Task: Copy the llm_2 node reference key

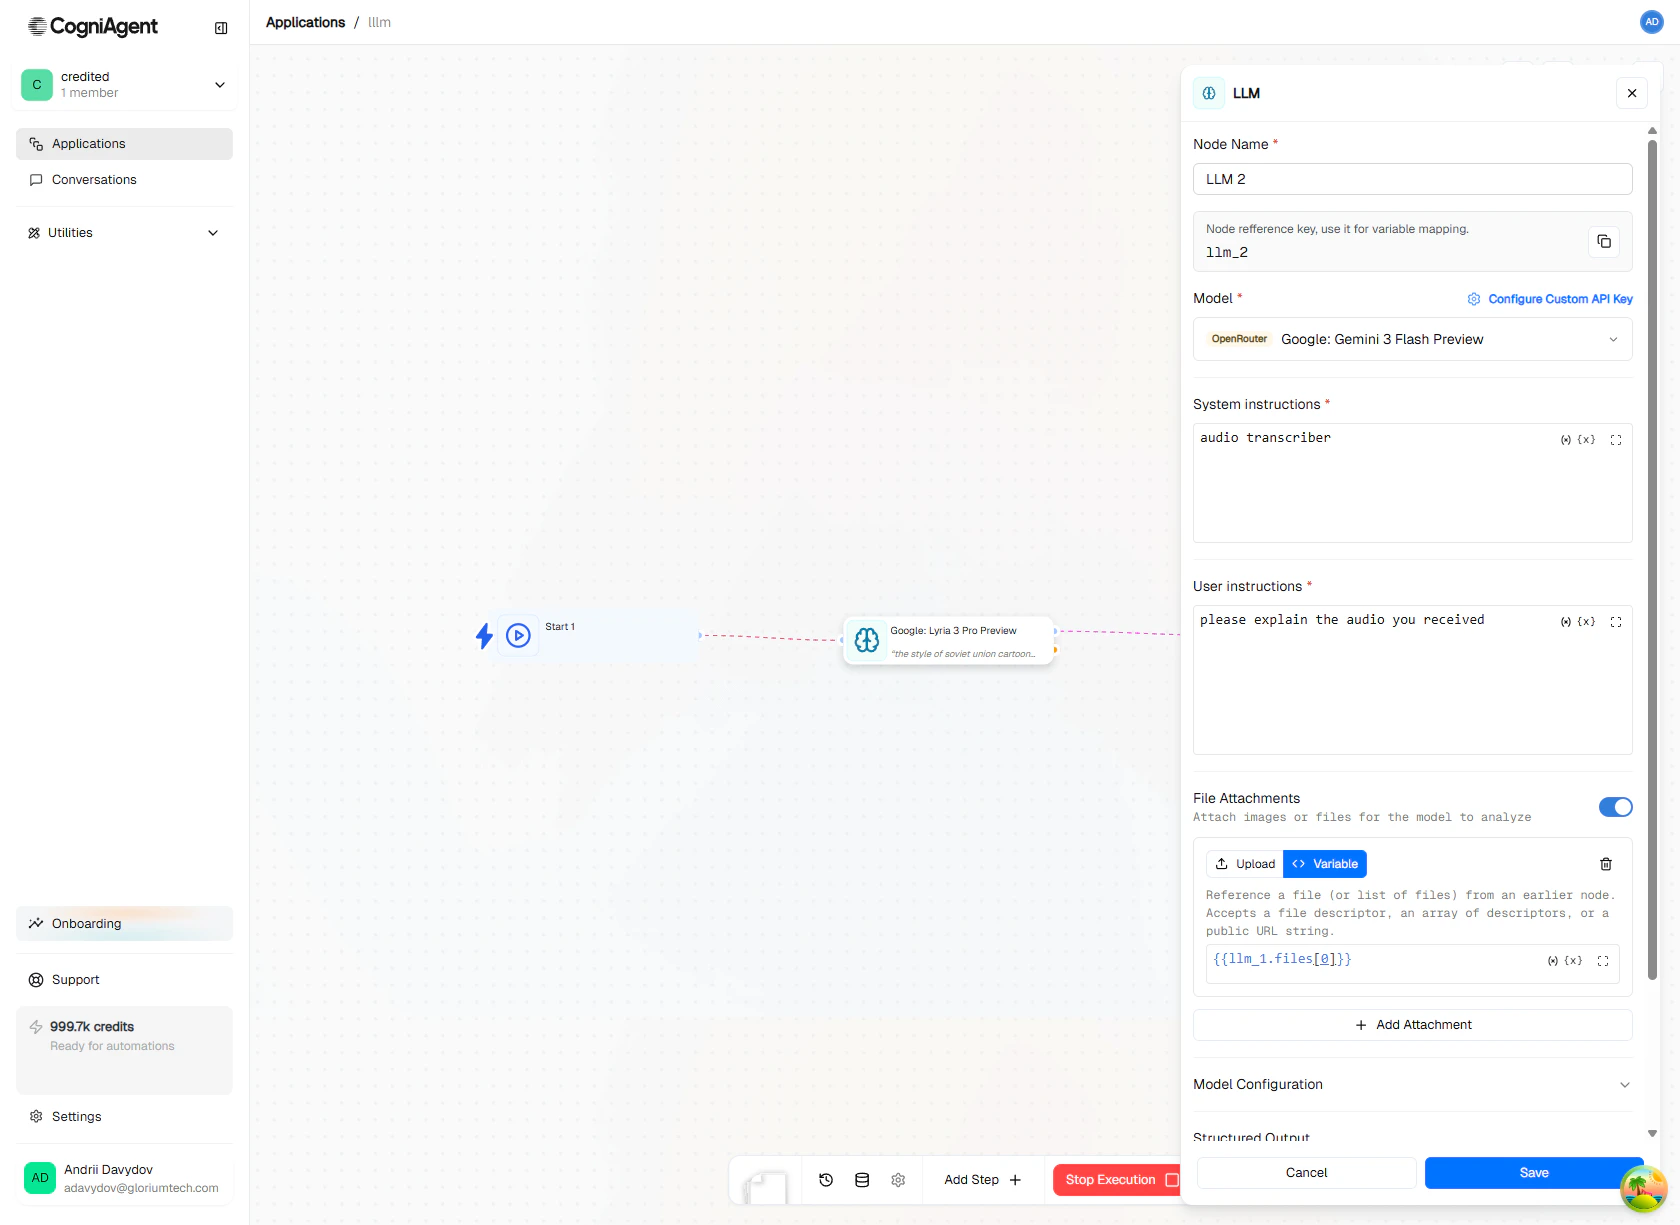Action: [x=1604, y=241]
